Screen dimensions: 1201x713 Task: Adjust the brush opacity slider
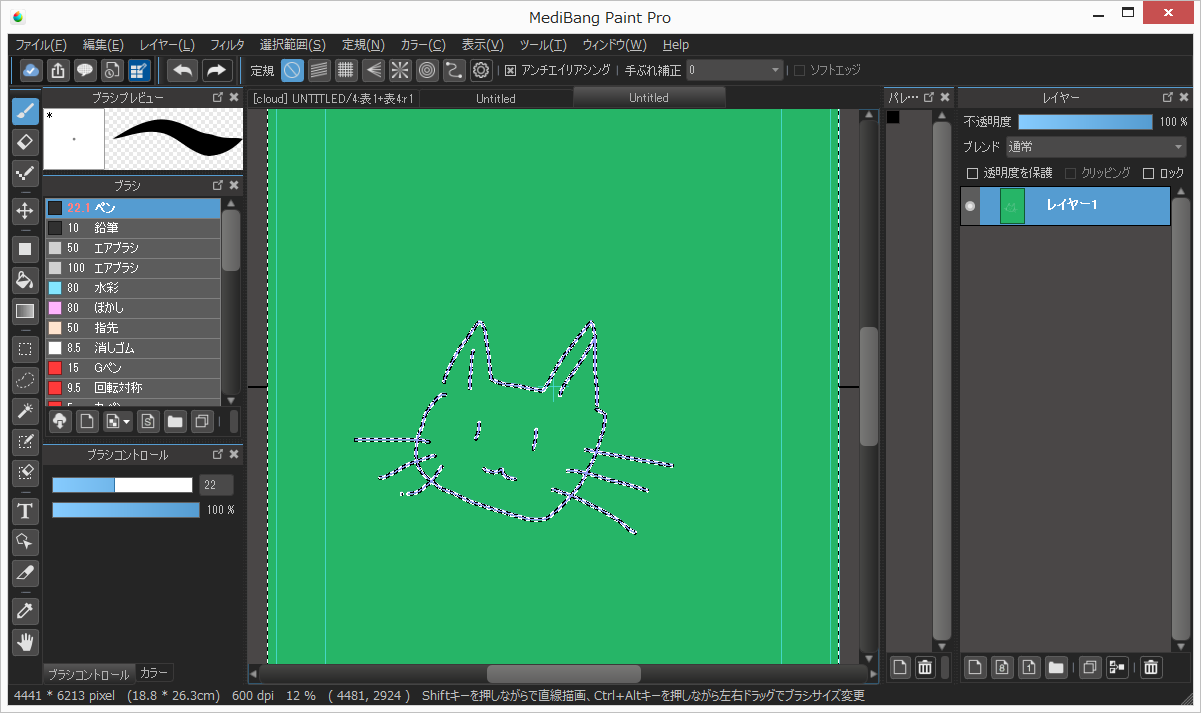(126, 510)
